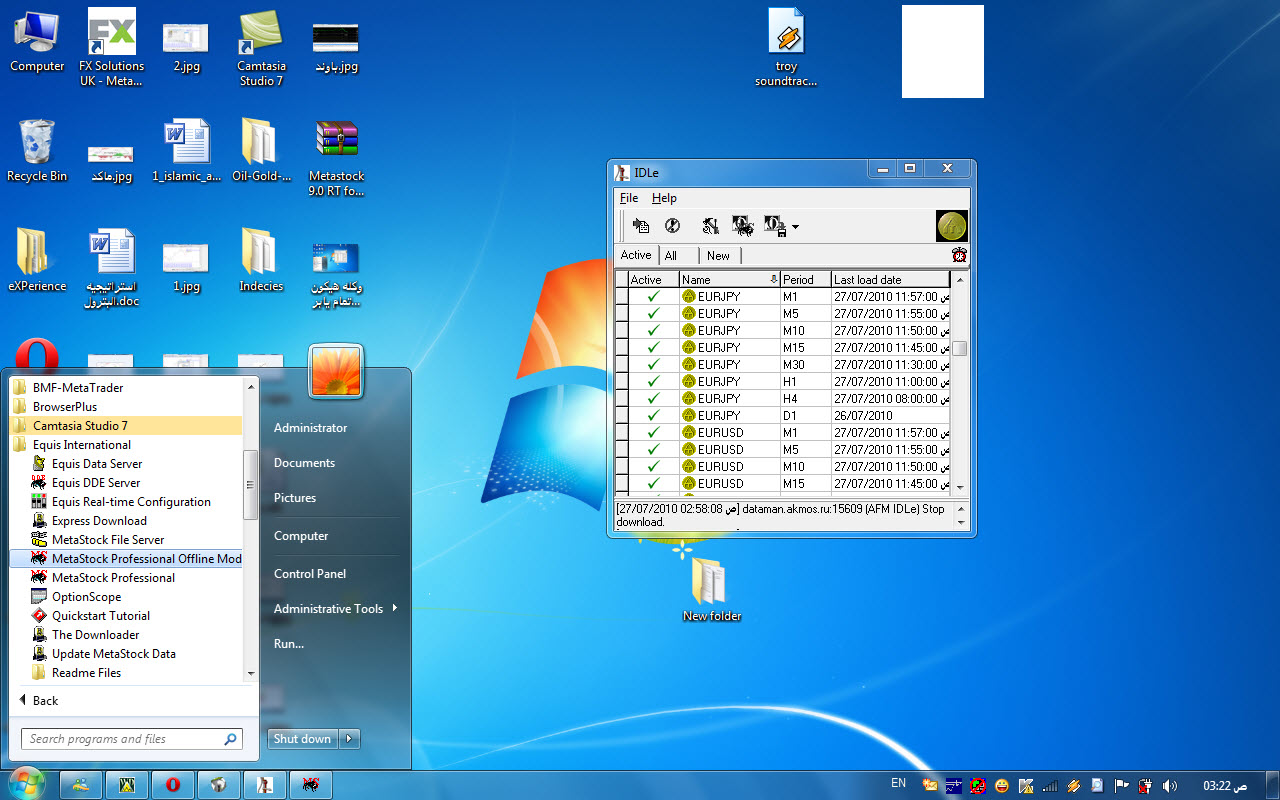This screenshot has height=800, width=1280.
Task: Open FX Solutions UK MetaTrader desktop shortcut
Action: pos(112,46)
